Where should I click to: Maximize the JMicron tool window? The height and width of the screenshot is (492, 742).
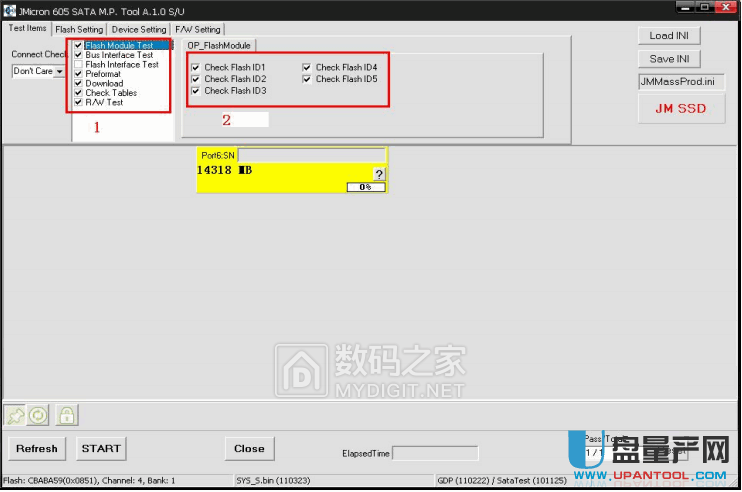[704, 8]
